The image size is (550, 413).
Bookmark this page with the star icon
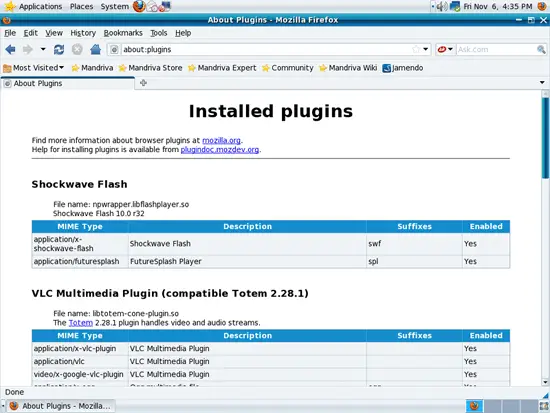[x=416, y=49]
